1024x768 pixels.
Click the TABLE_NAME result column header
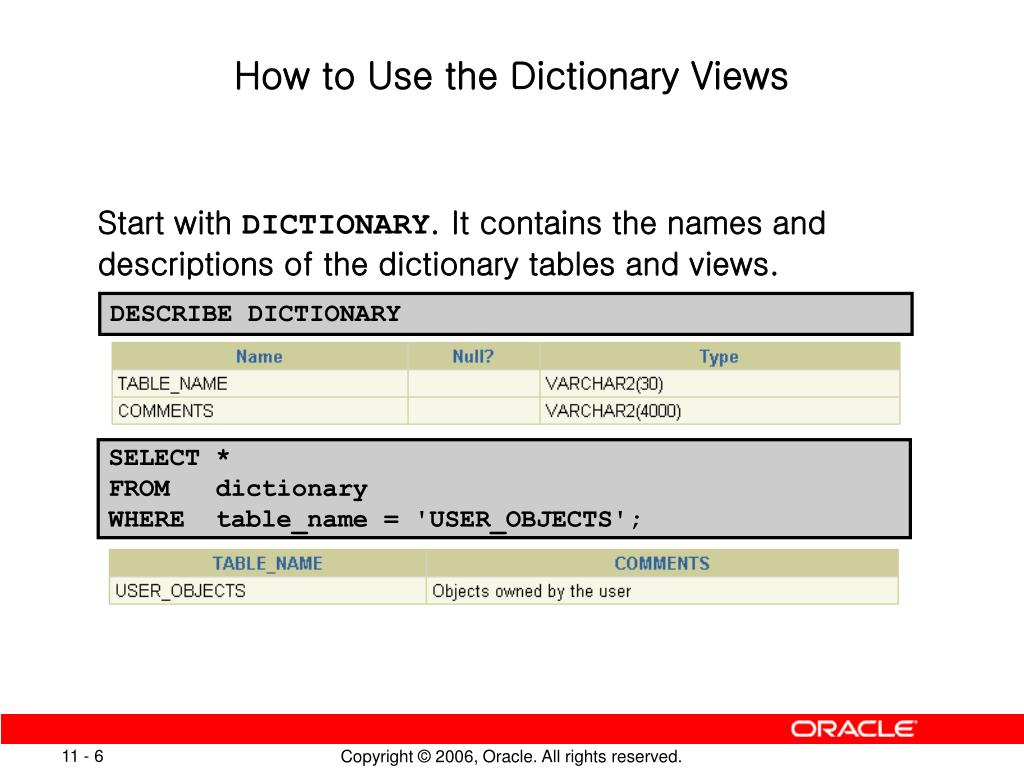click(267, 564)
